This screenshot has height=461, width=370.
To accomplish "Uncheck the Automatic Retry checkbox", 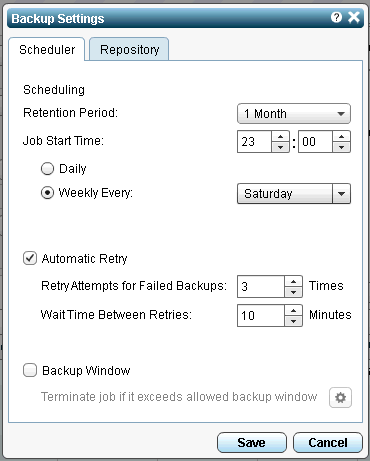I will (30, 258).
